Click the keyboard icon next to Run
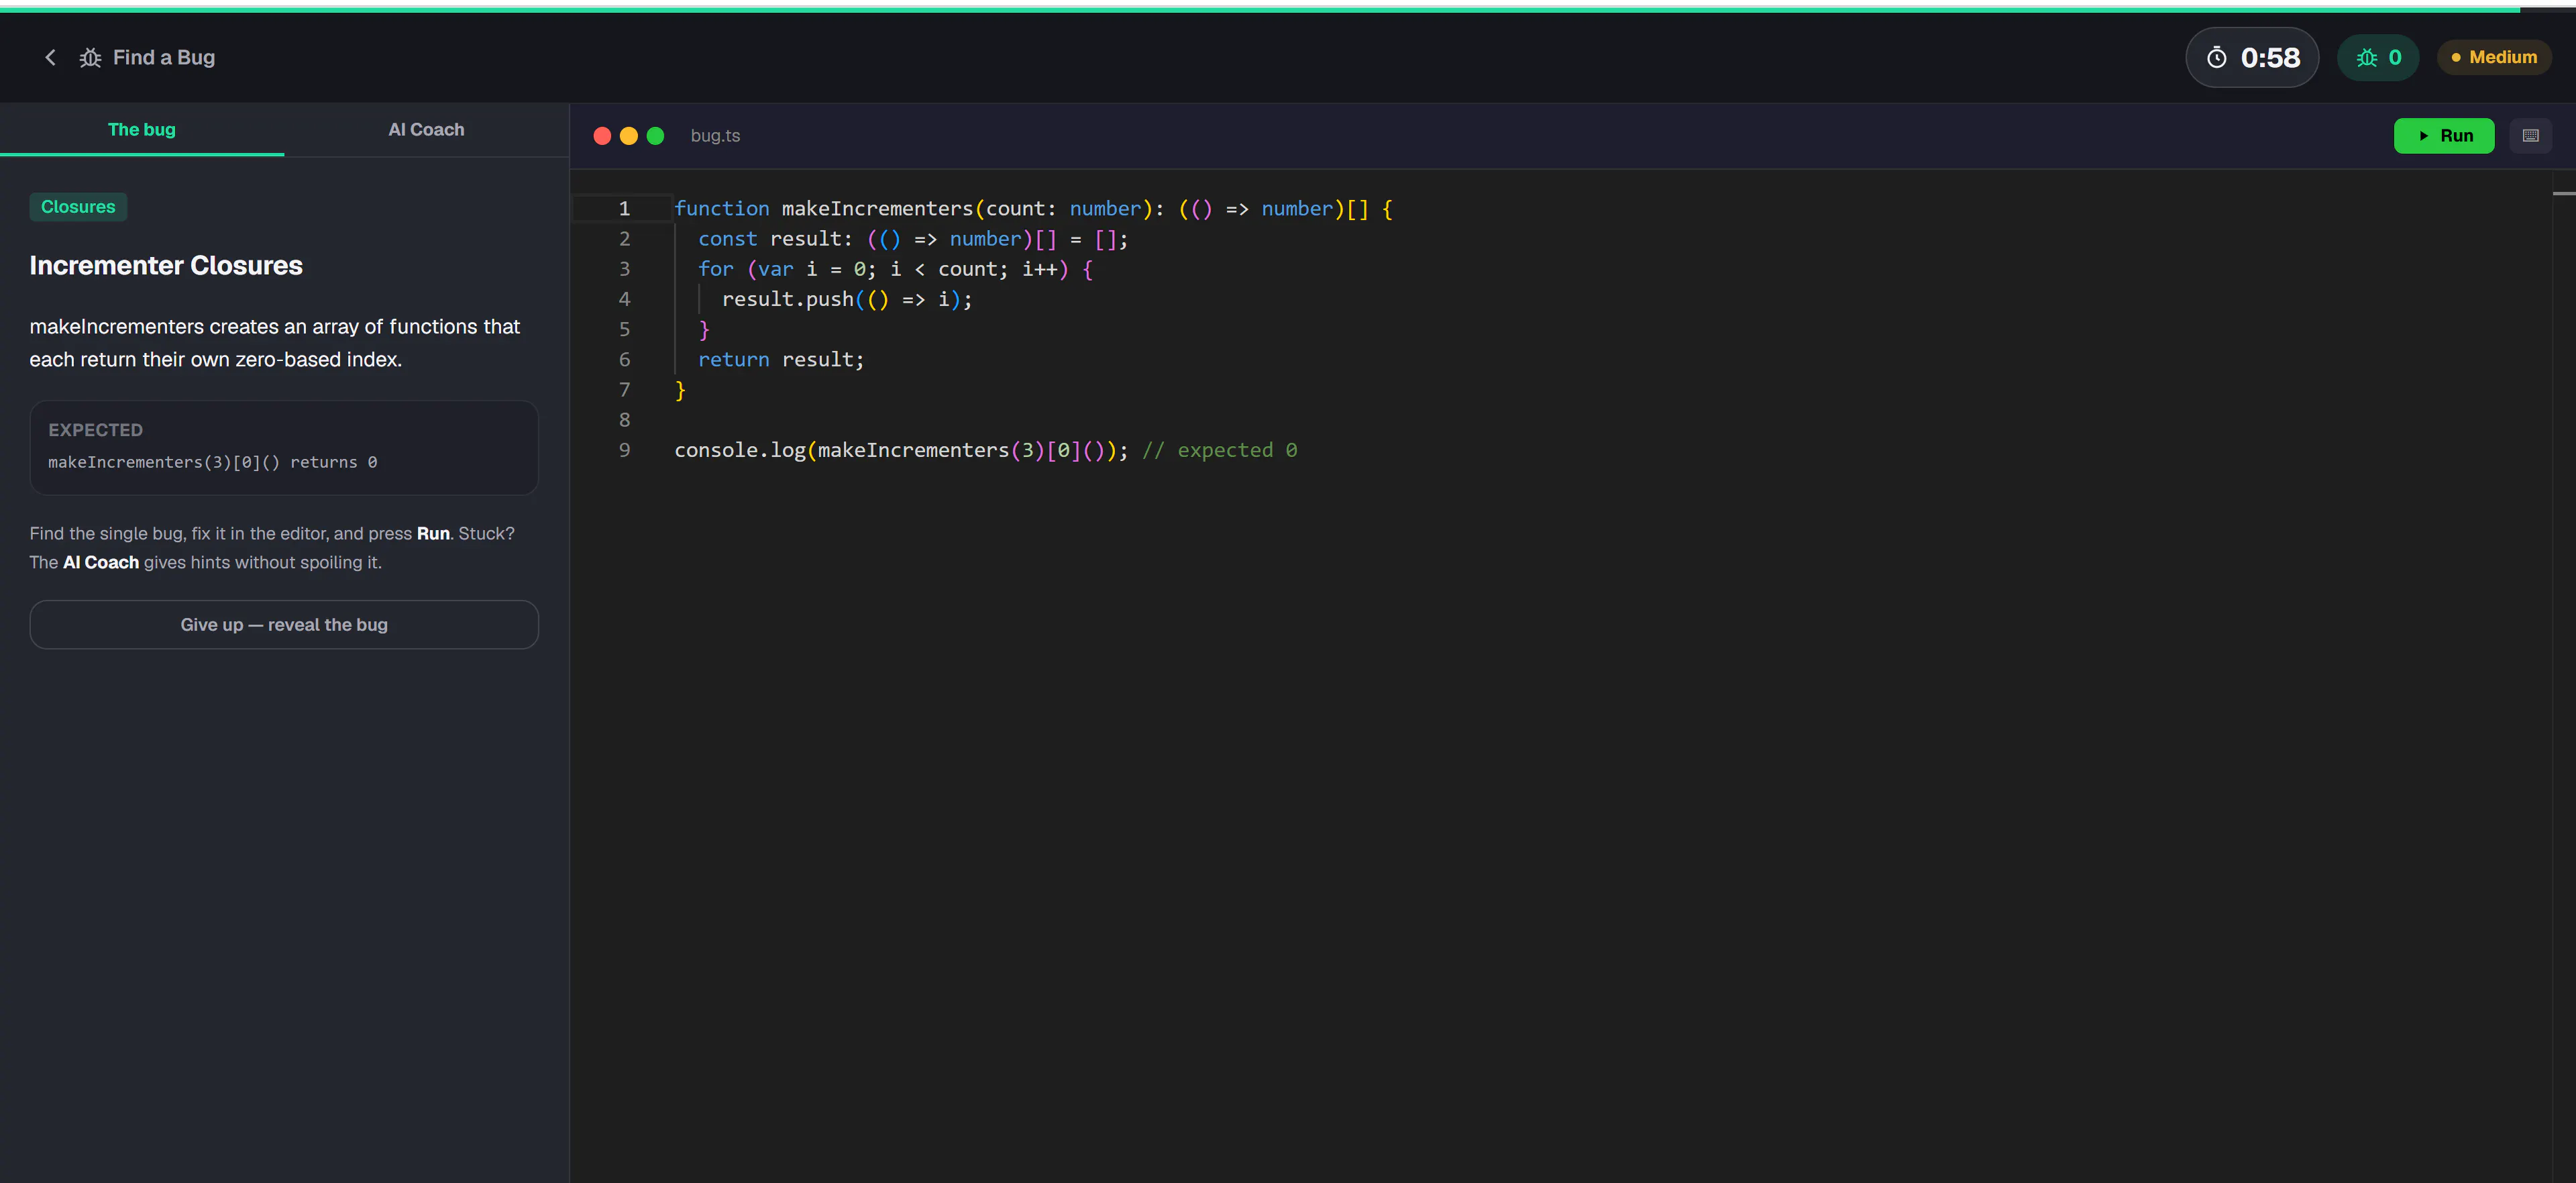This screenshot has width=2576, height=1183. click(x=2530, y=136)
